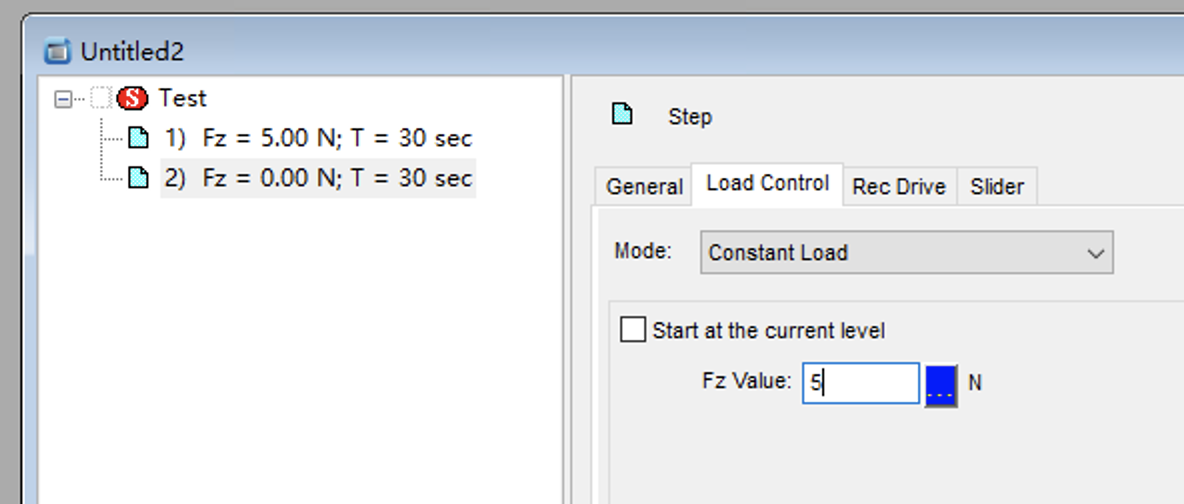
Task: Open the Slider tab
Action: 997,187
